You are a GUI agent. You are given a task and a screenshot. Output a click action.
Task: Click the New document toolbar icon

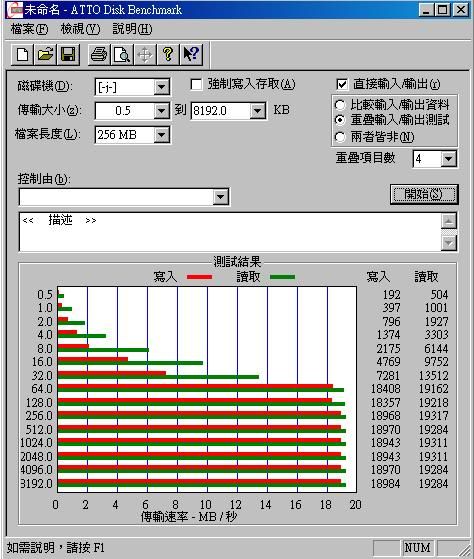(22, 55)
